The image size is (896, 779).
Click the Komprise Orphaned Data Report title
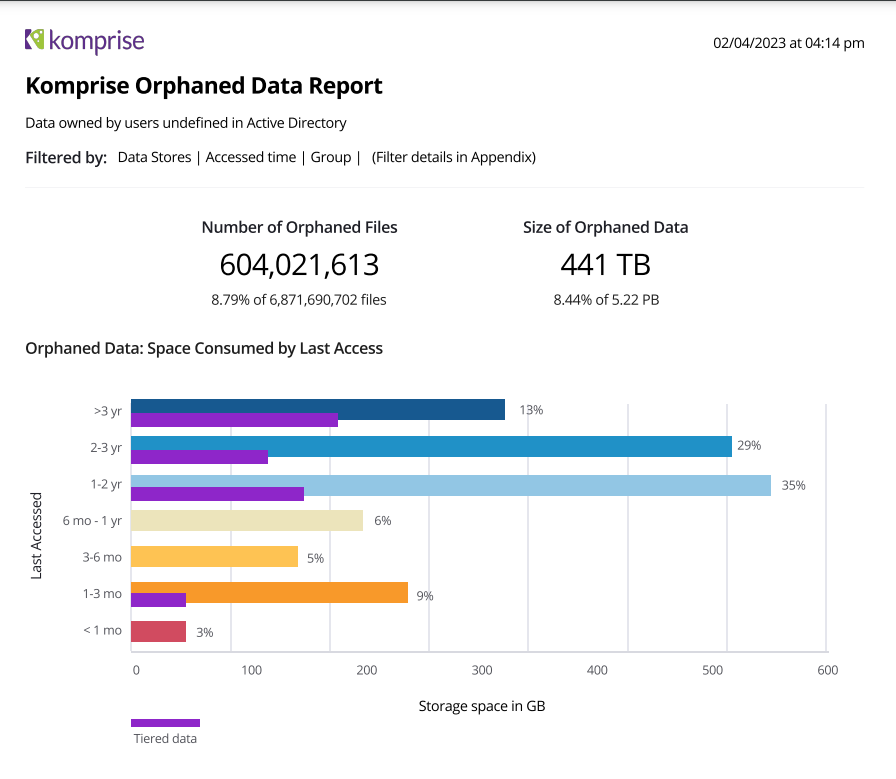tap(204, 86)
